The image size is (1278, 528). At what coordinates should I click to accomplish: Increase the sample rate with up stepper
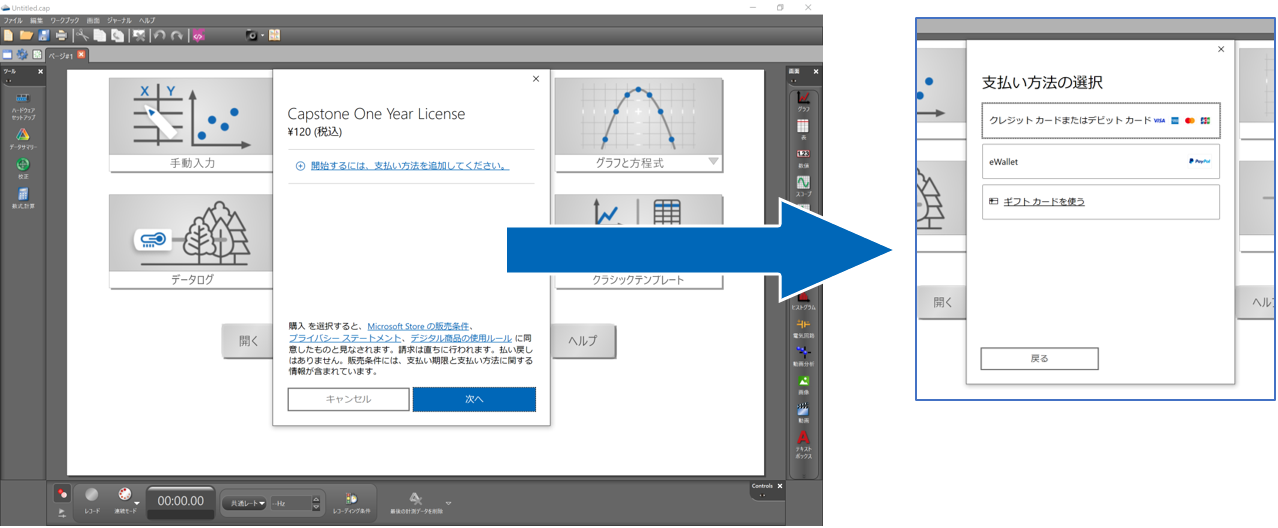[316, 499]
